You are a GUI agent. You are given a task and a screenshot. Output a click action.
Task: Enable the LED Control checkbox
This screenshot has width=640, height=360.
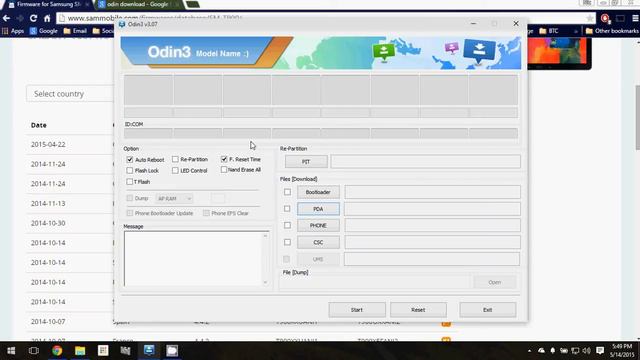coord(175,170)
